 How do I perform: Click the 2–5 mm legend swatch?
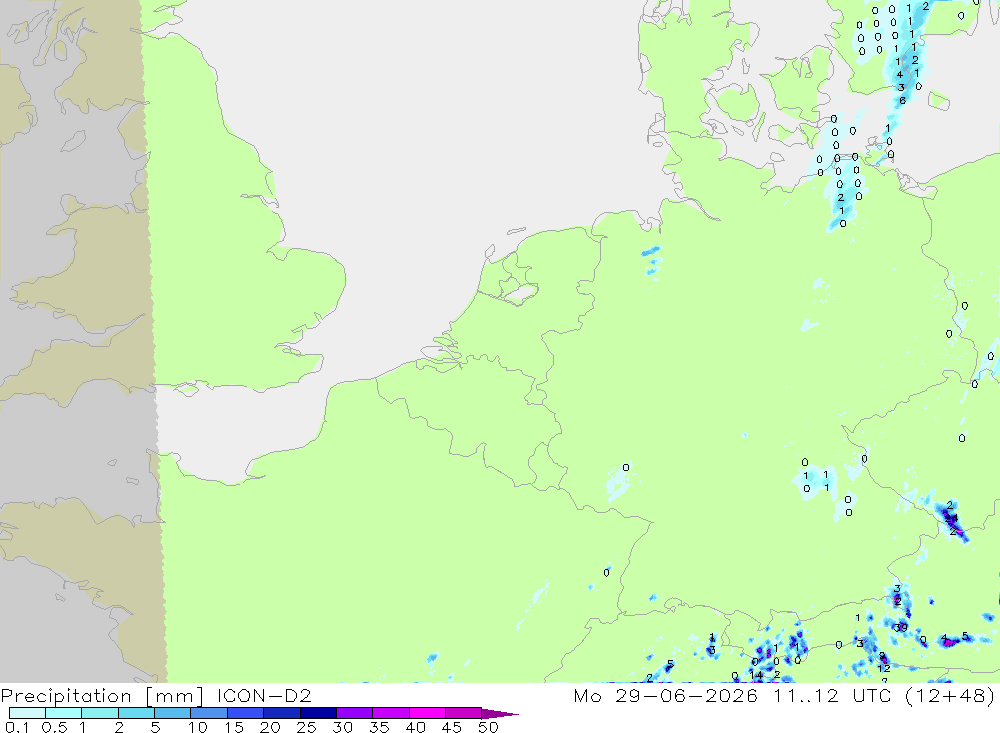(x=136, y=713)
